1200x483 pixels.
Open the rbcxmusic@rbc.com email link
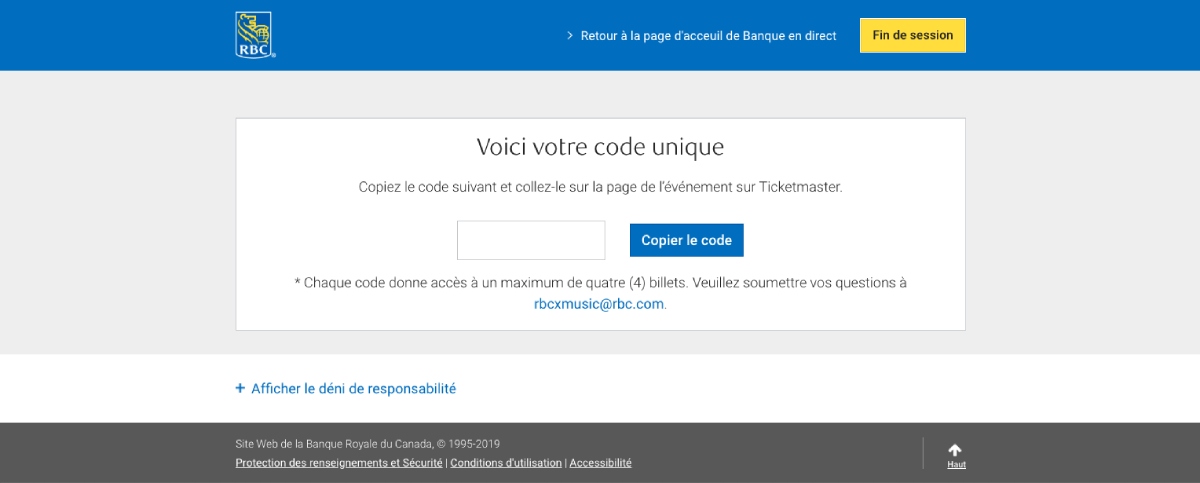pos(599,304)
